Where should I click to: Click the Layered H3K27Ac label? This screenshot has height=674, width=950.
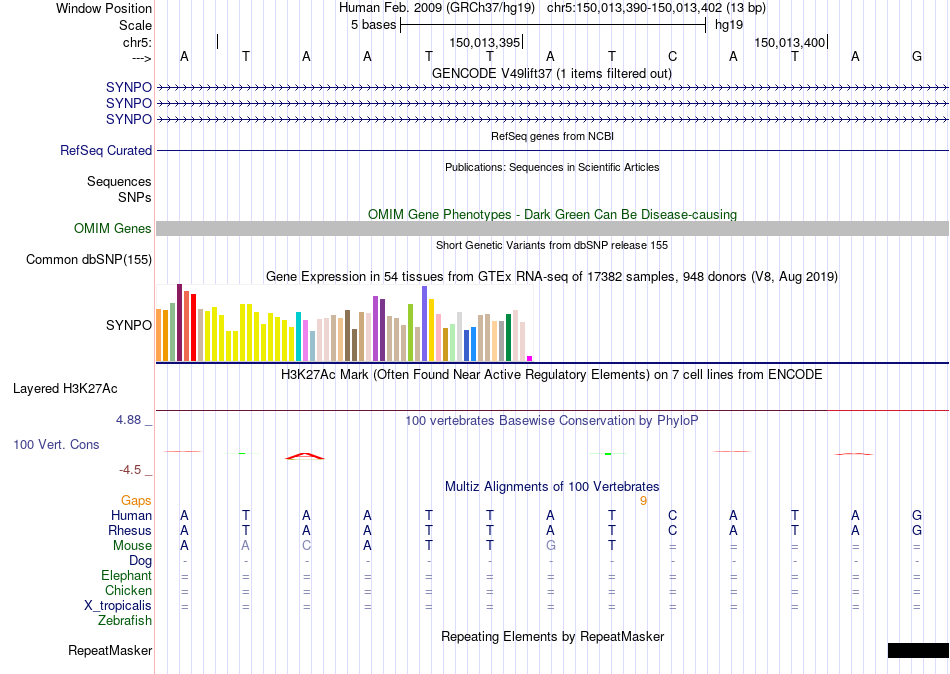65,389
